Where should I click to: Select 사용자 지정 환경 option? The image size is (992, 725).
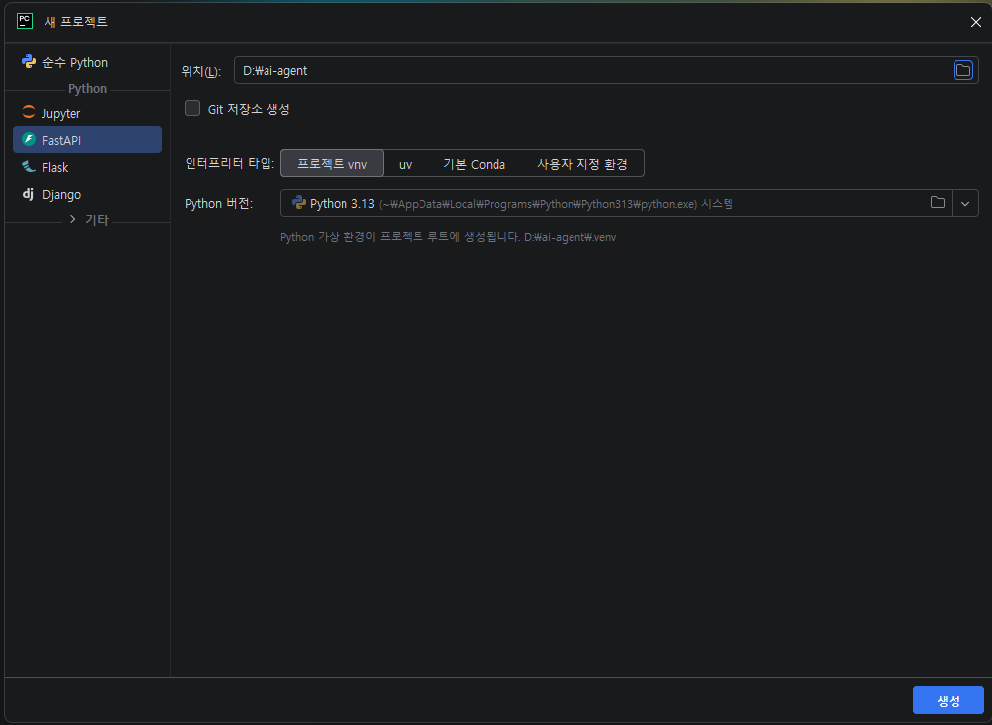tap(582, 163)
